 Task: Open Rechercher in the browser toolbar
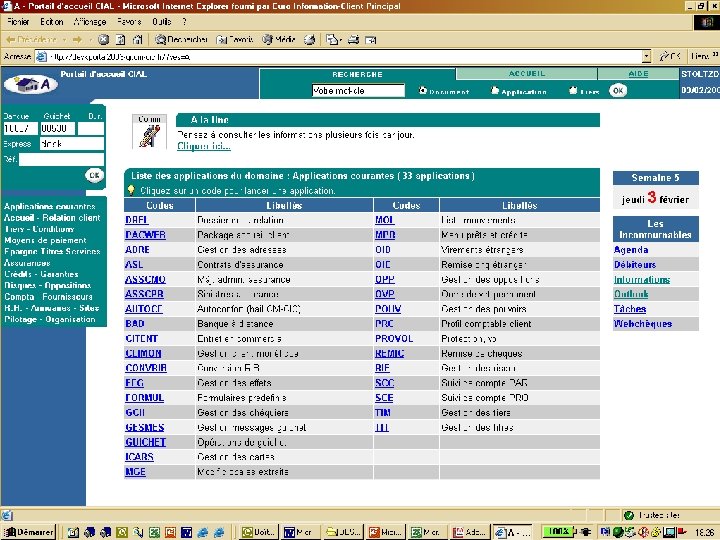point(180,40)
